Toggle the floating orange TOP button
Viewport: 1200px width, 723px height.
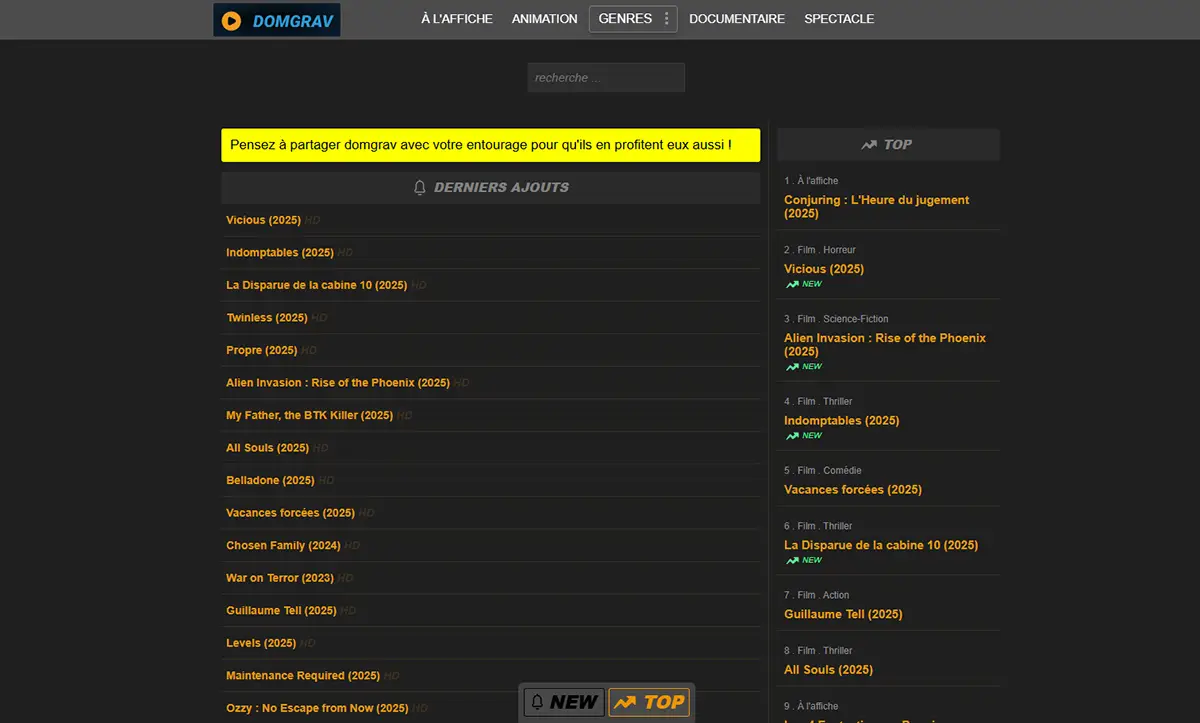[x=649, y=702]
